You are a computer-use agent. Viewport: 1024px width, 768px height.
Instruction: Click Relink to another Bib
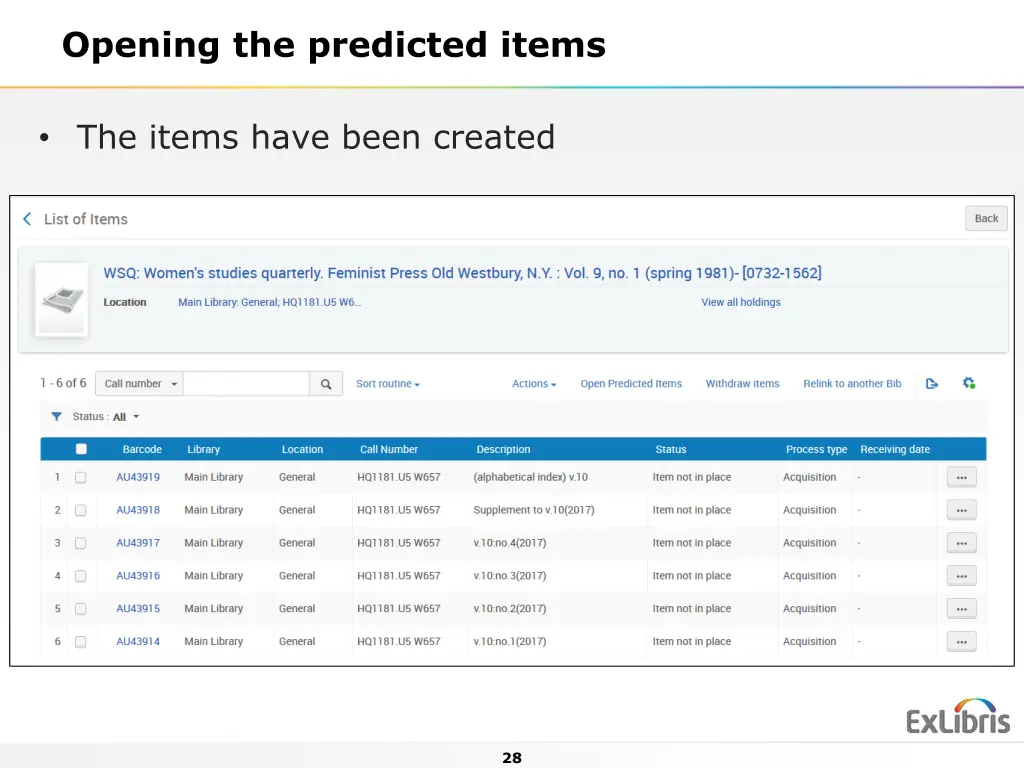[x=852, y=384]
